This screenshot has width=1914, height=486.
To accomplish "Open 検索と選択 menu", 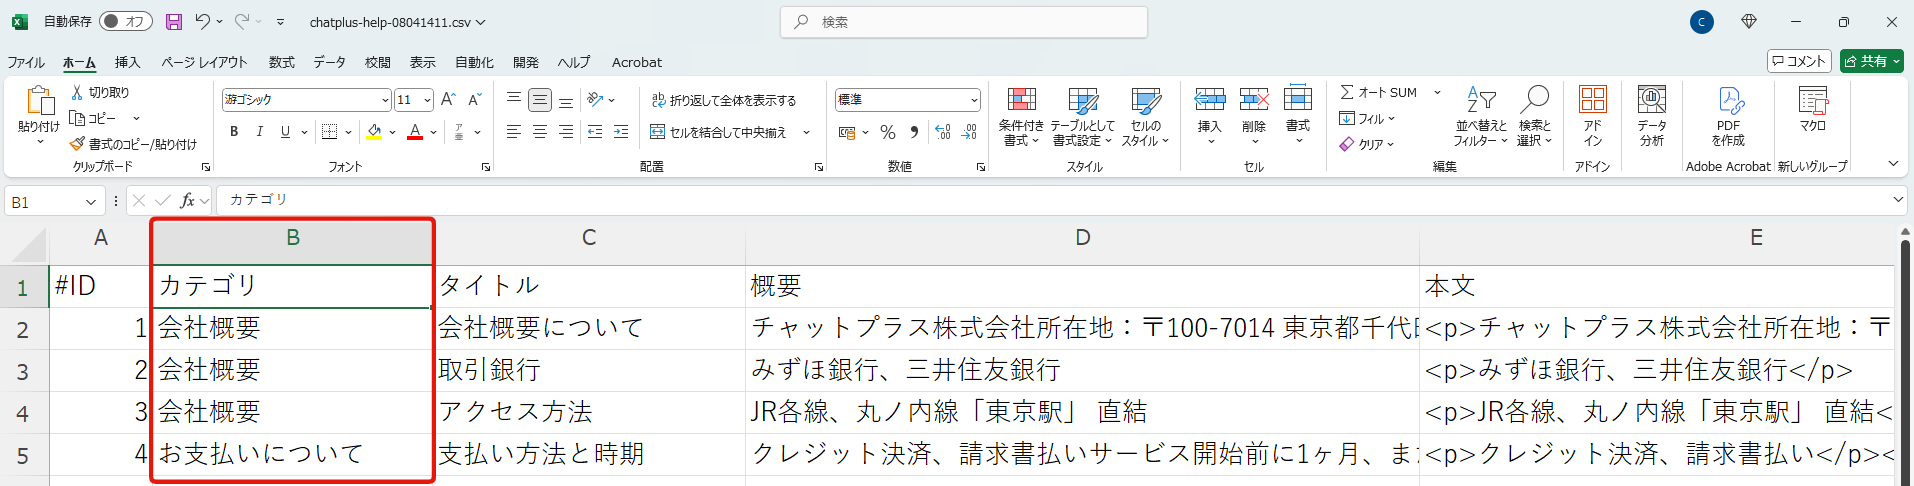I will (x=1534, y=117).
